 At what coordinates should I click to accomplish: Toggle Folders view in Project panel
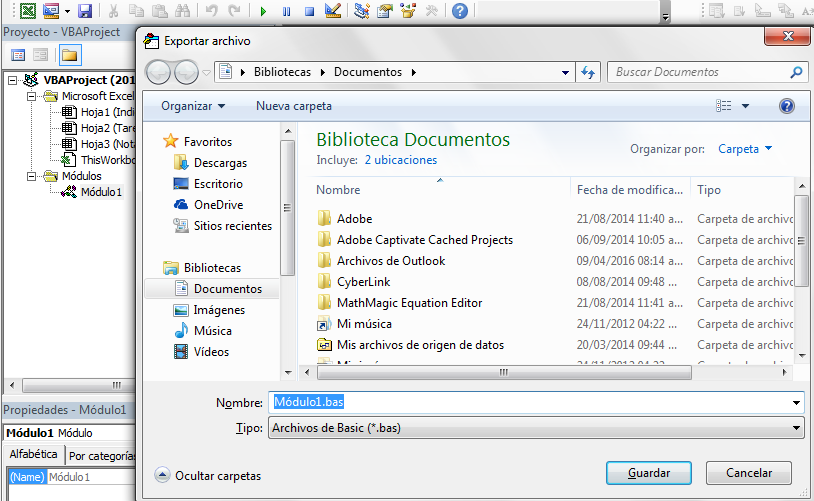tap(70, 55)
